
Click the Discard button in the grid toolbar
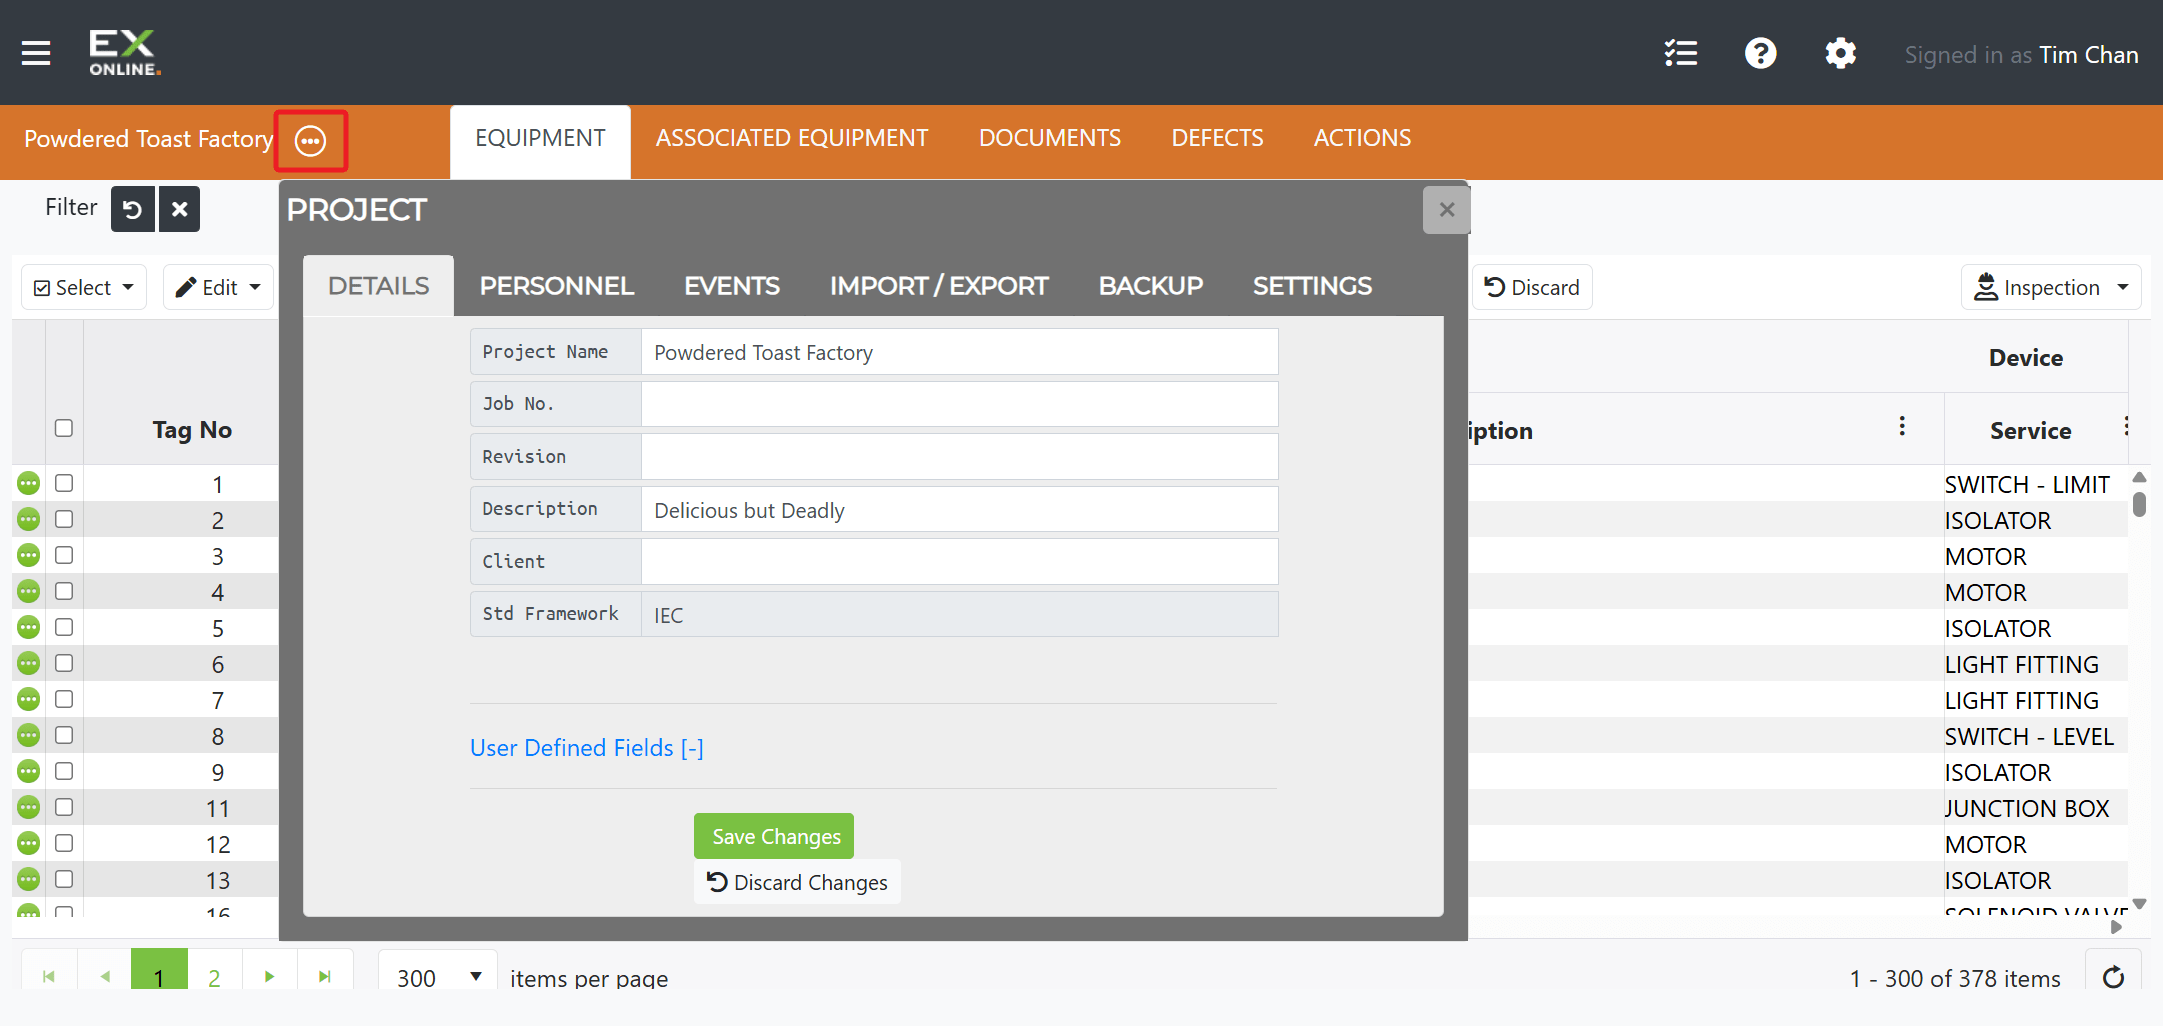(1532, 288)
